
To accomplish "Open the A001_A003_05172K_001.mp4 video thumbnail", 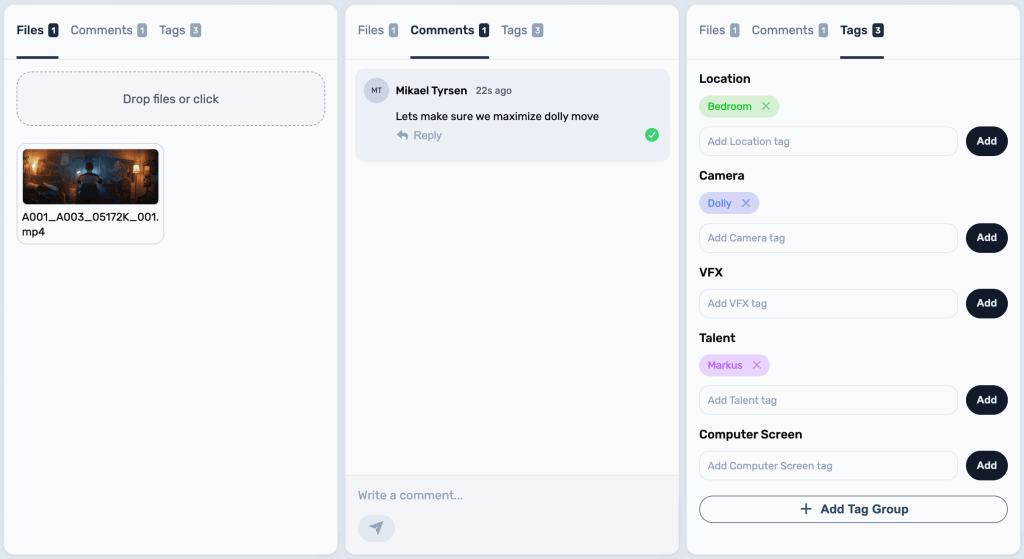I will click(x=90, y=177).
